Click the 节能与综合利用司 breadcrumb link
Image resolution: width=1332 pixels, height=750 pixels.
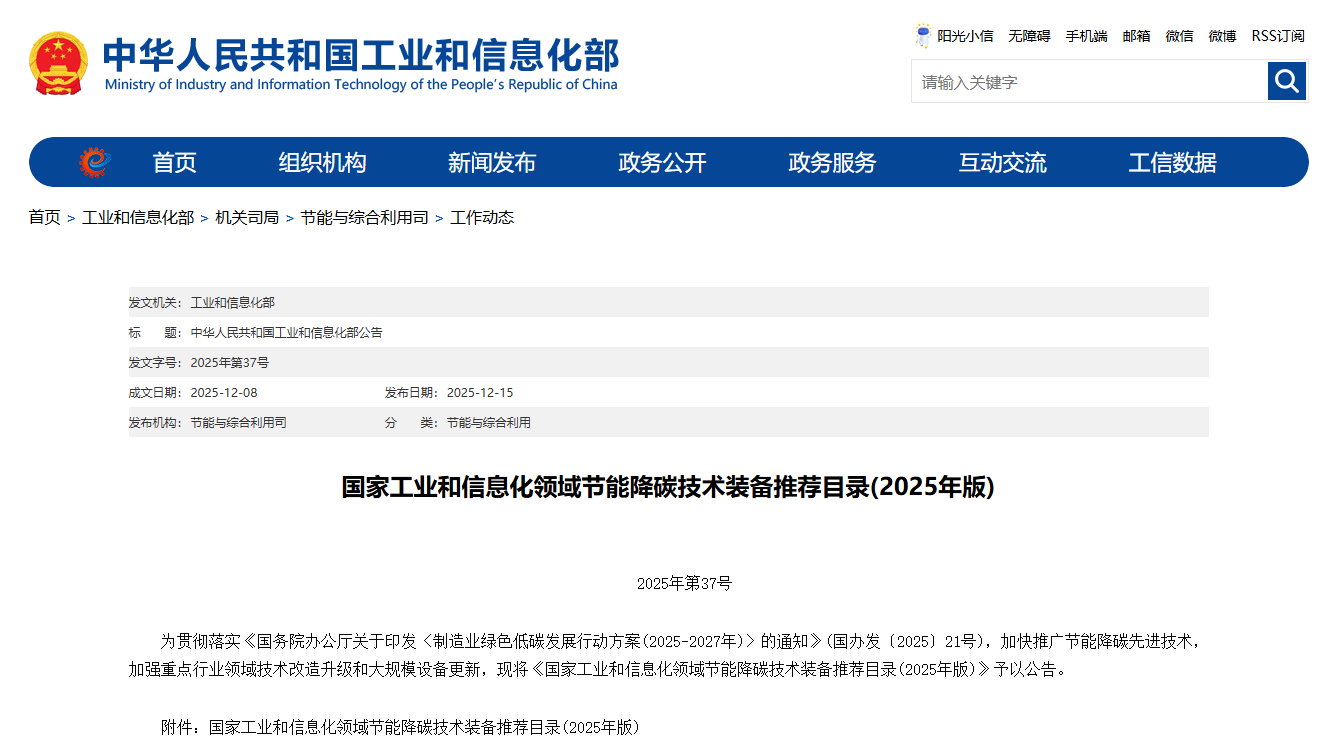(x=365, y=217)
